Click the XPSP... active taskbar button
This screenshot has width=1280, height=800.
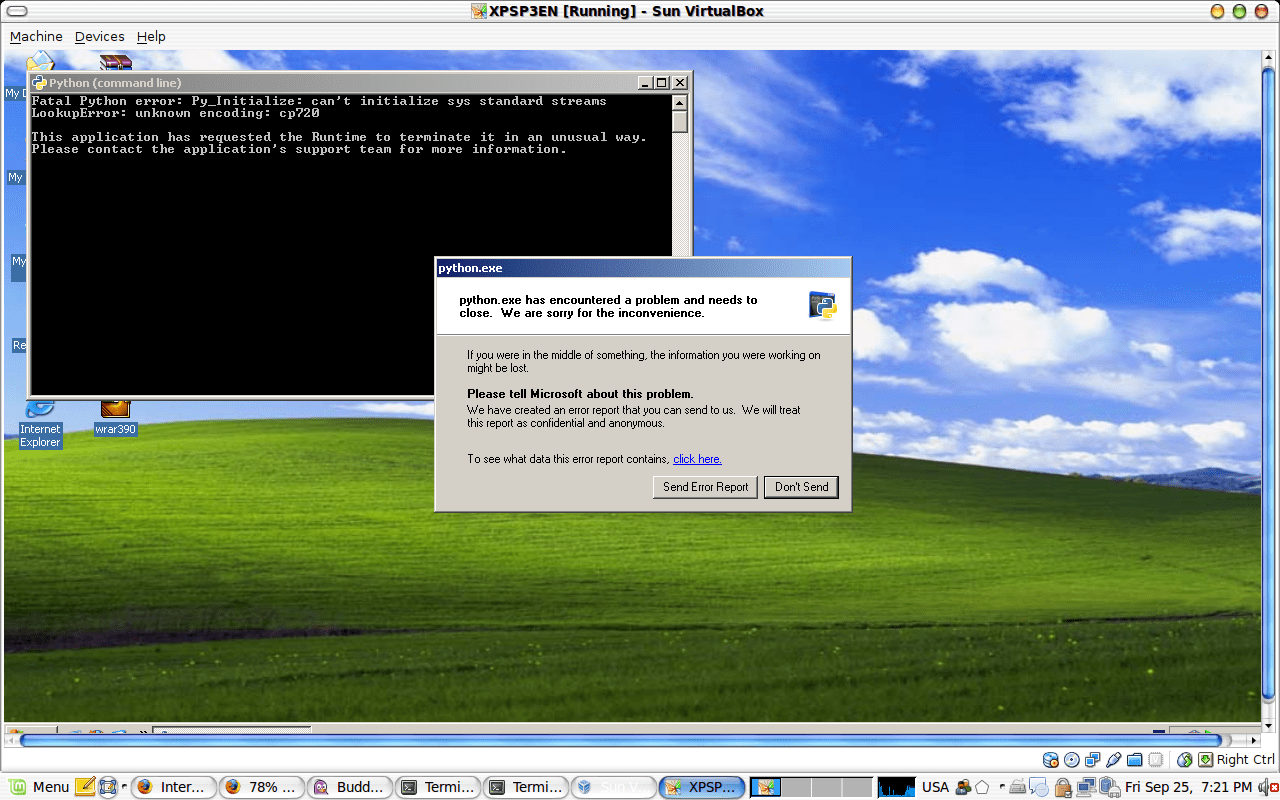click(702, 787)
